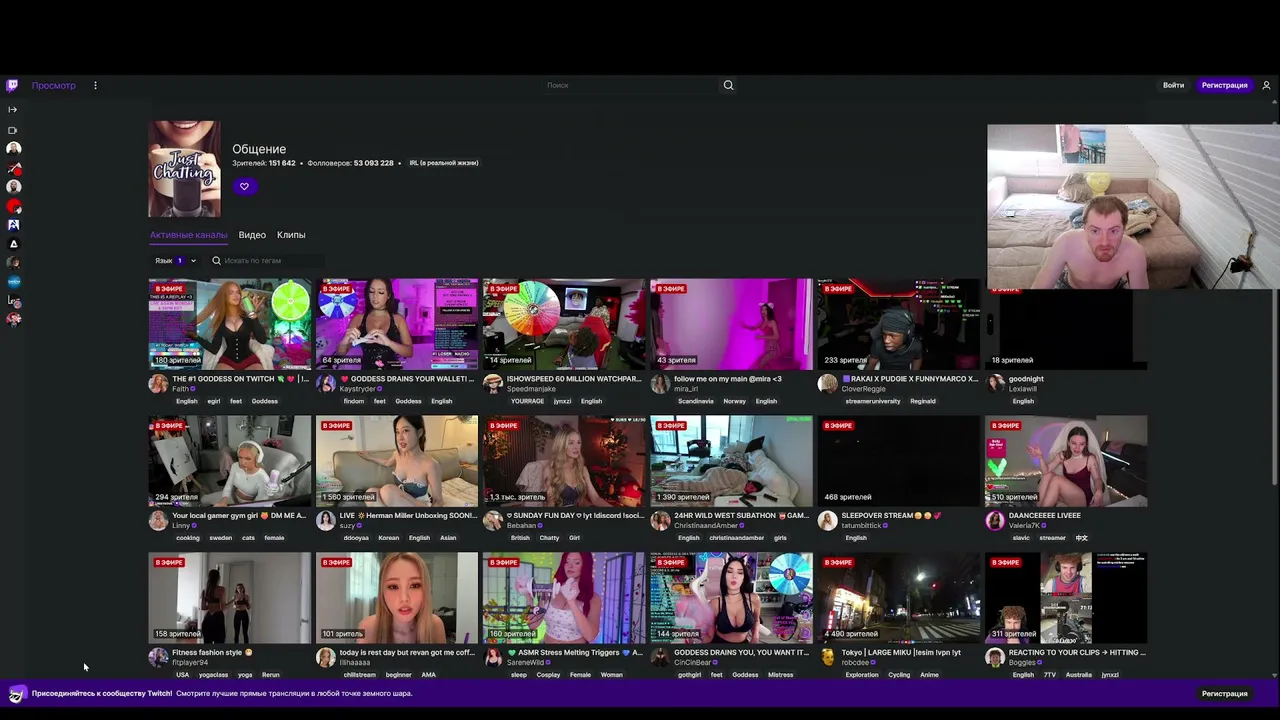Expand the Язык language filter dropdown
Image resolution: width=1280 pixels, height=720 pixels.
click(175, 260)
